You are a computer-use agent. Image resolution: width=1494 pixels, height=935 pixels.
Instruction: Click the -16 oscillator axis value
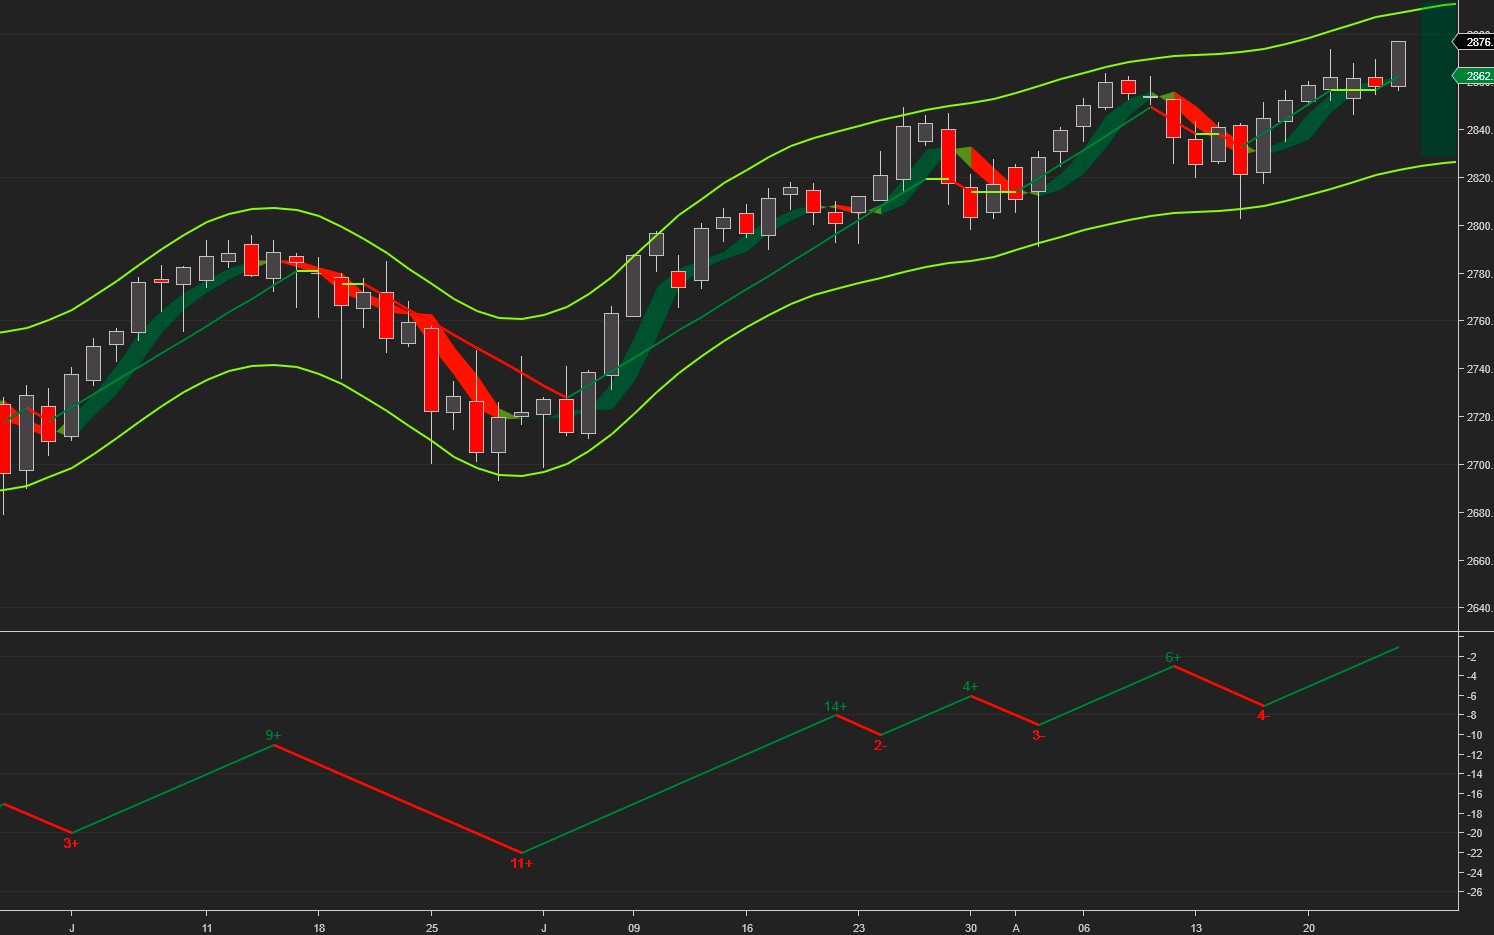point(1476,794)
